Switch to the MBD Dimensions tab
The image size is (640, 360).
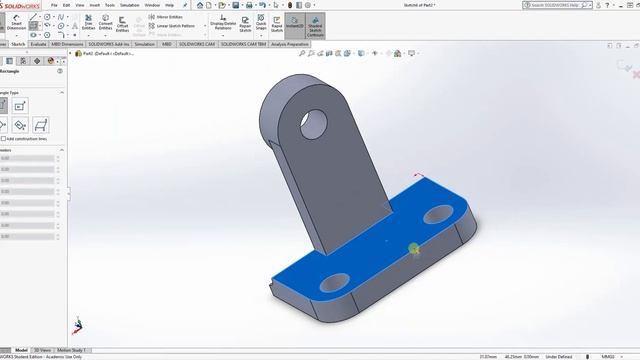point(67,44)
